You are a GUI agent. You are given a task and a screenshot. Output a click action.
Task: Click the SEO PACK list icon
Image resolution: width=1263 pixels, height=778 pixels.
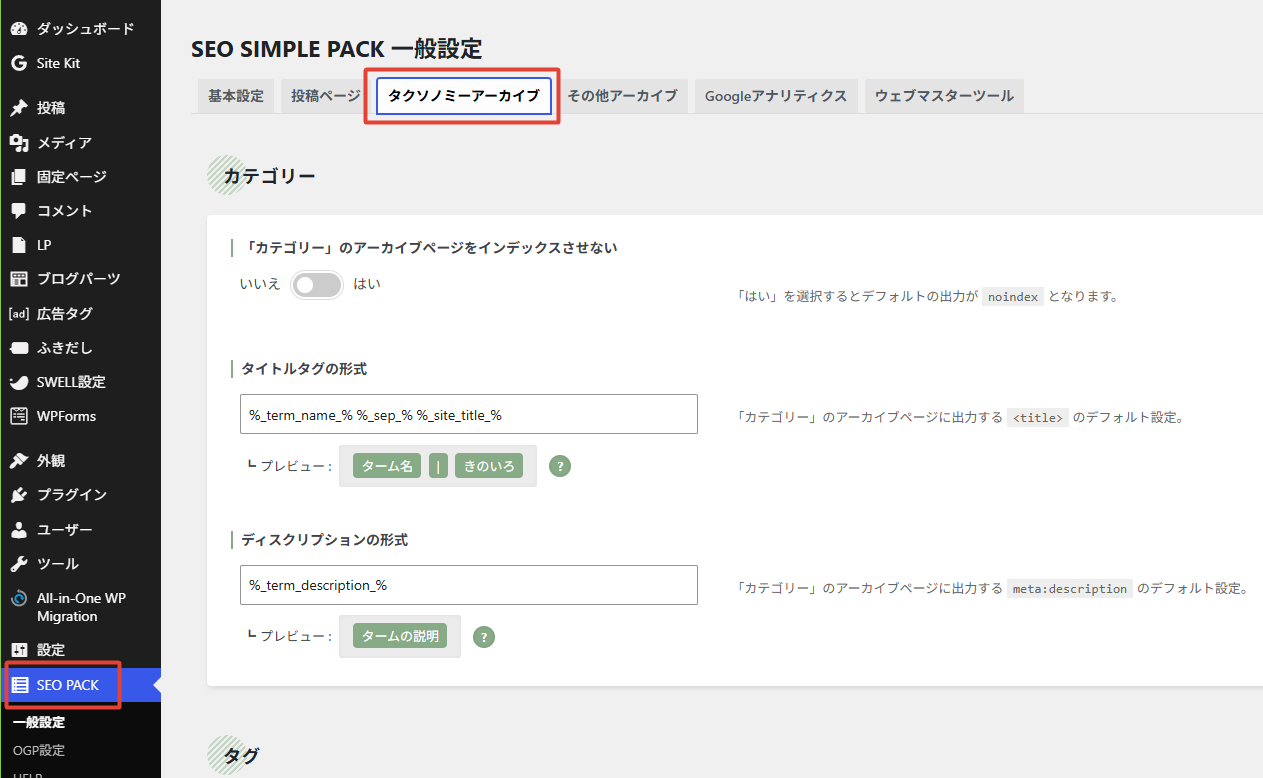point(20,685)
